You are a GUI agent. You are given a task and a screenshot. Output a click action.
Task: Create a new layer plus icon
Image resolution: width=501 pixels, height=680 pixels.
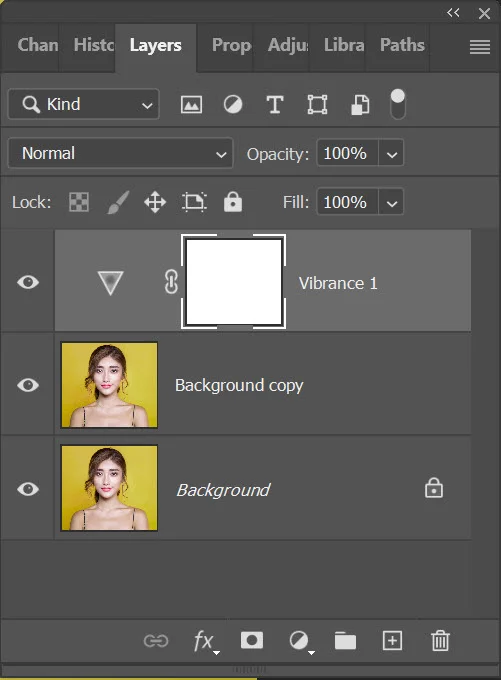(x=392, y=641)
